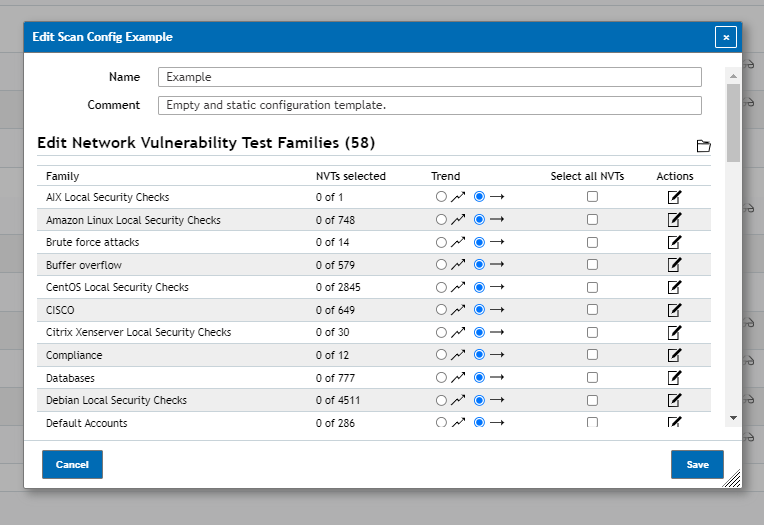Viewport: 764px width, 525px height.
Task: Click the 'Default Accounts' family name
Action: coord(87,423)
